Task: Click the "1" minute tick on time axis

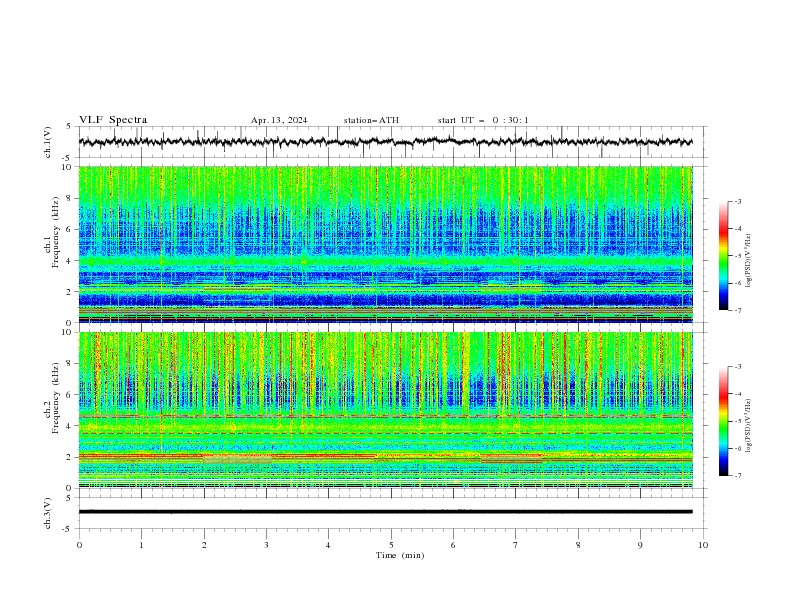Action: [x=141, y=545]
